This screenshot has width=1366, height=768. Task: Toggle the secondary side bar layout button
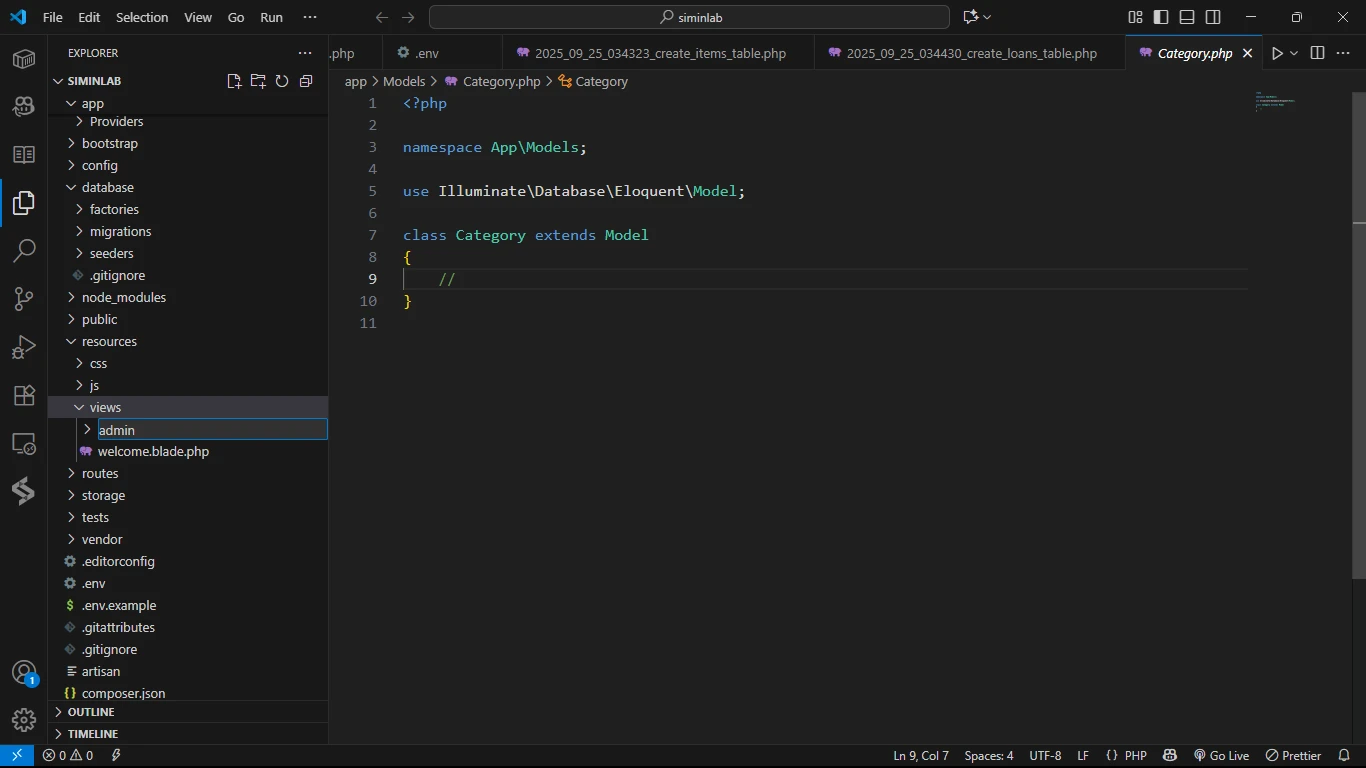tap(1213, 17)
